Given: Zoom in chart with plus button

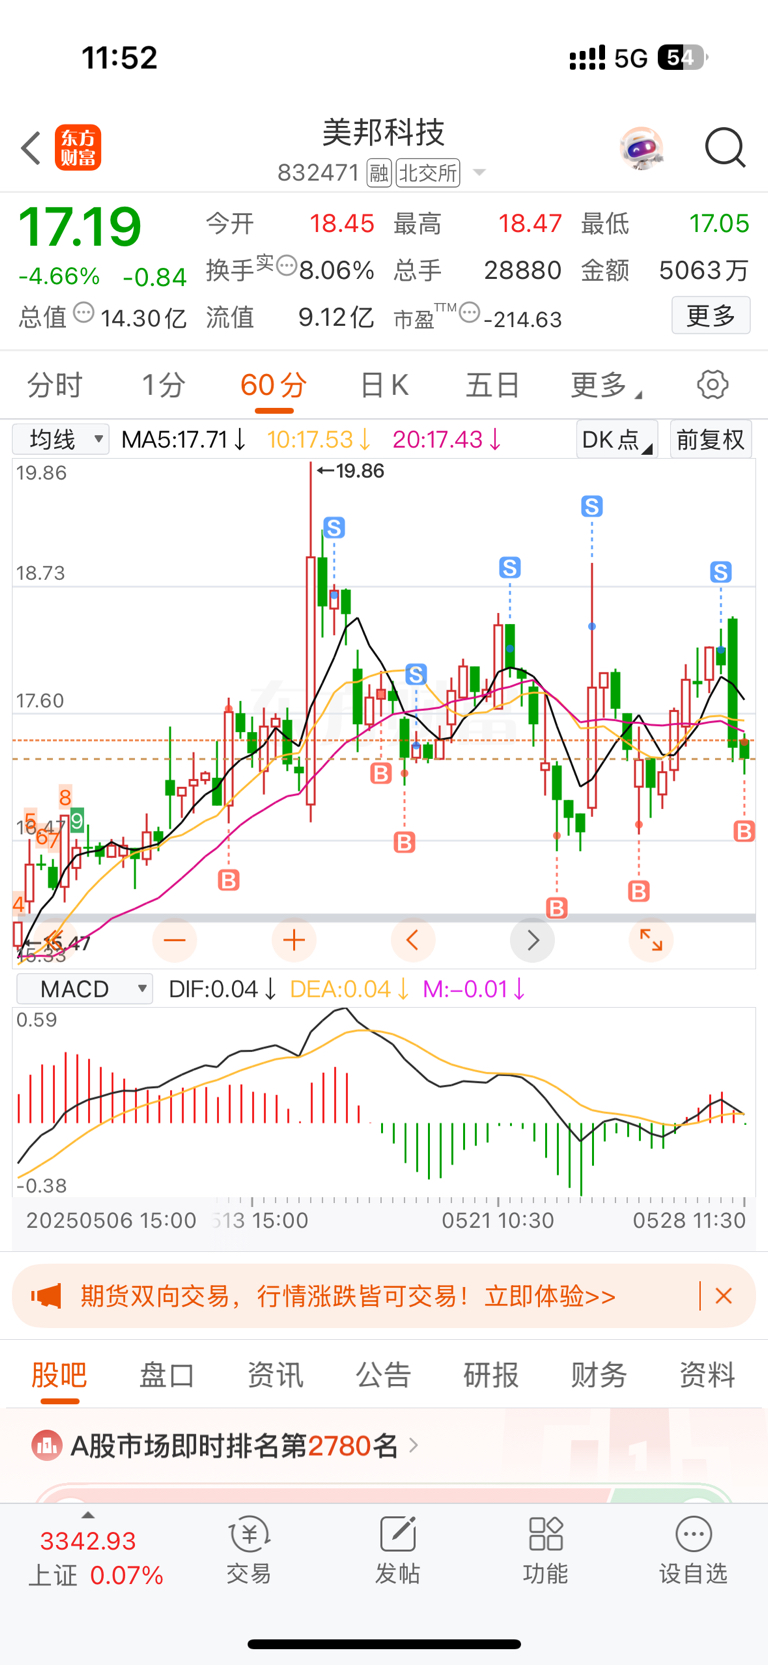Looking at the screenshot, I should [294, 940].
